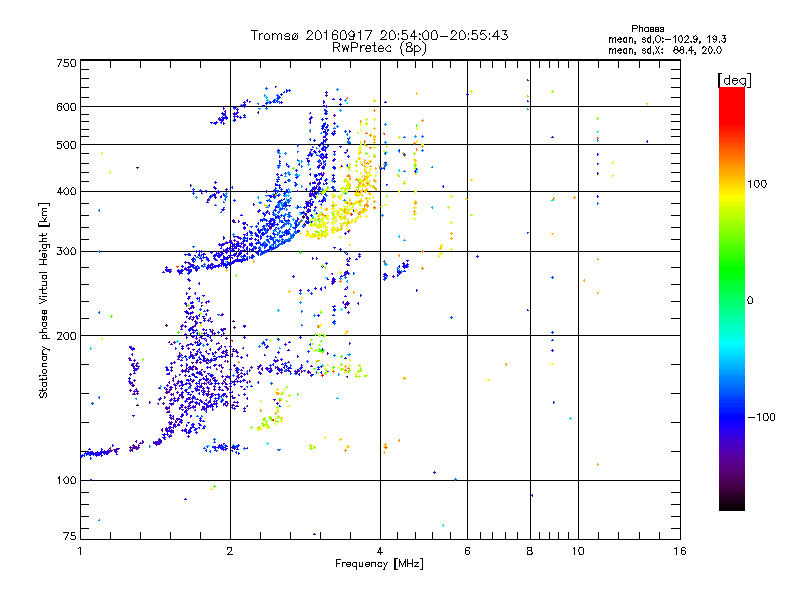The image size is (800, 600).
Task: Click the y-axis value '500'
Action: point(67,145)
